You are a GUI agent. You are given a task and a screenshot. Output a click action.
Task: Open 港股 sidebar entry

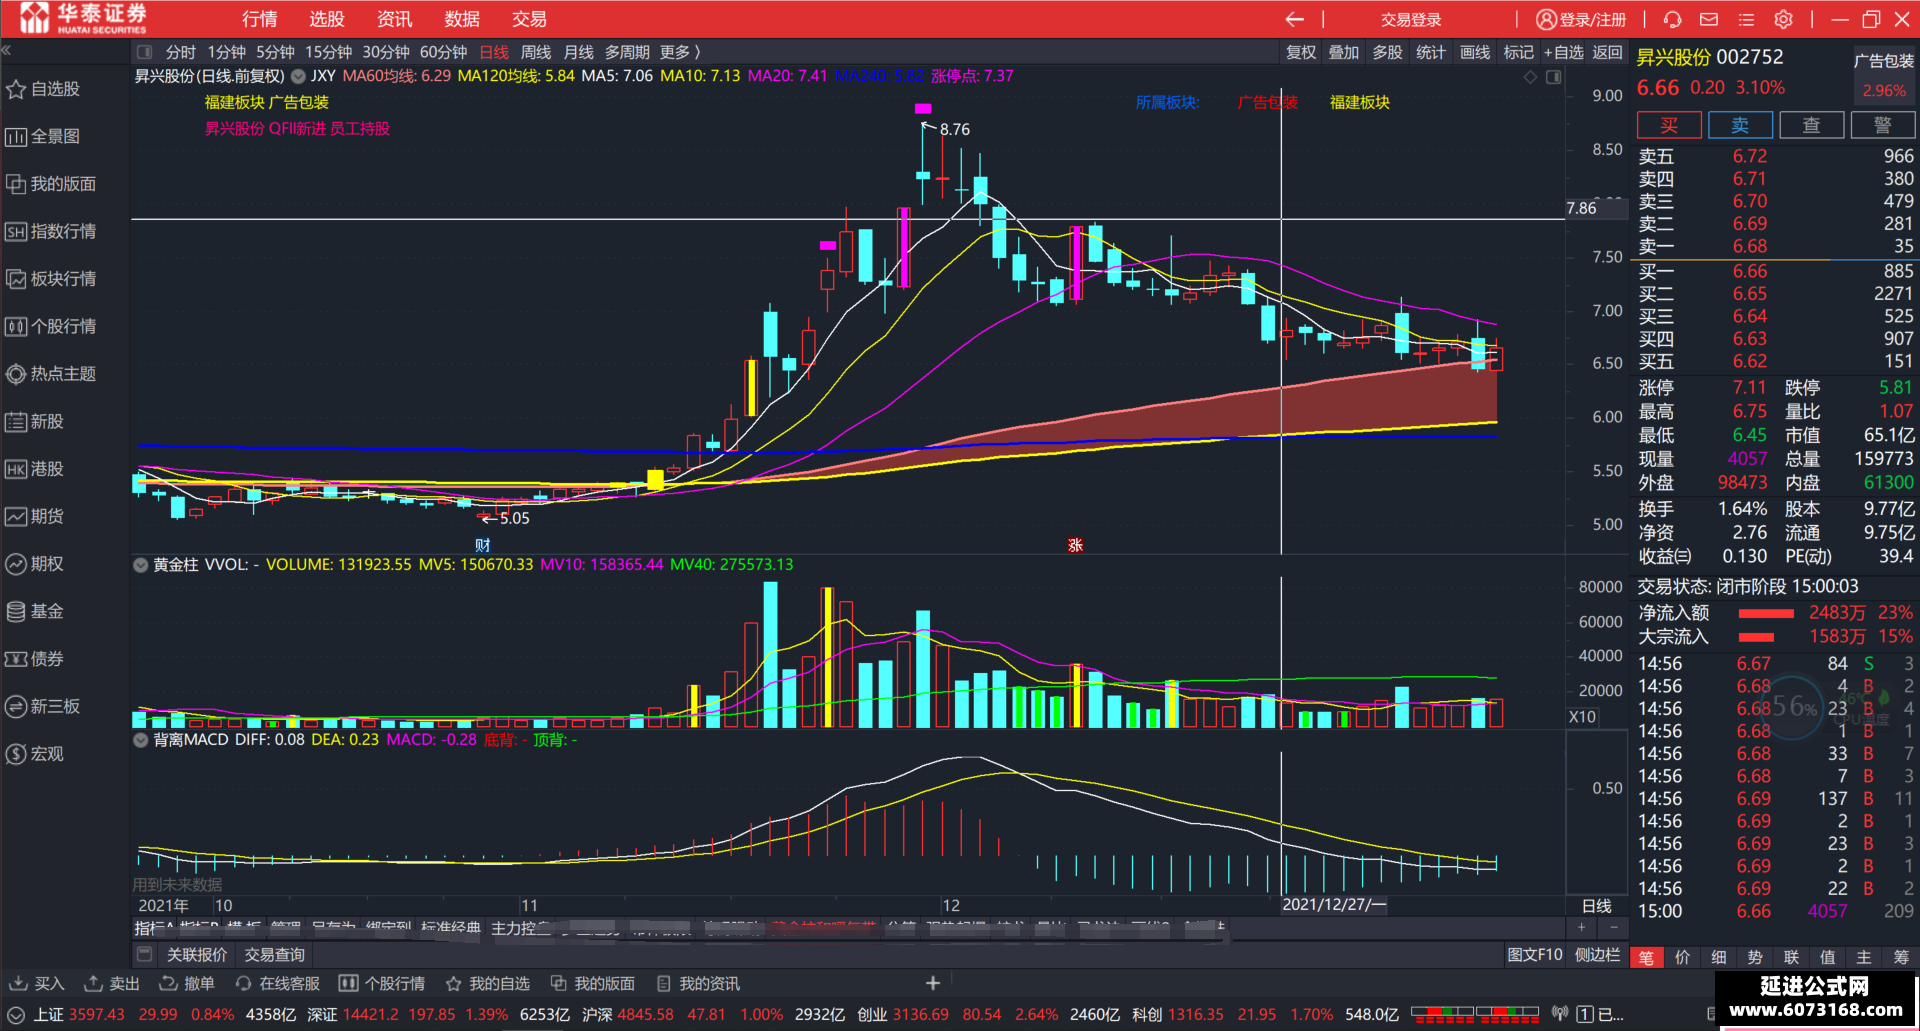35,469
